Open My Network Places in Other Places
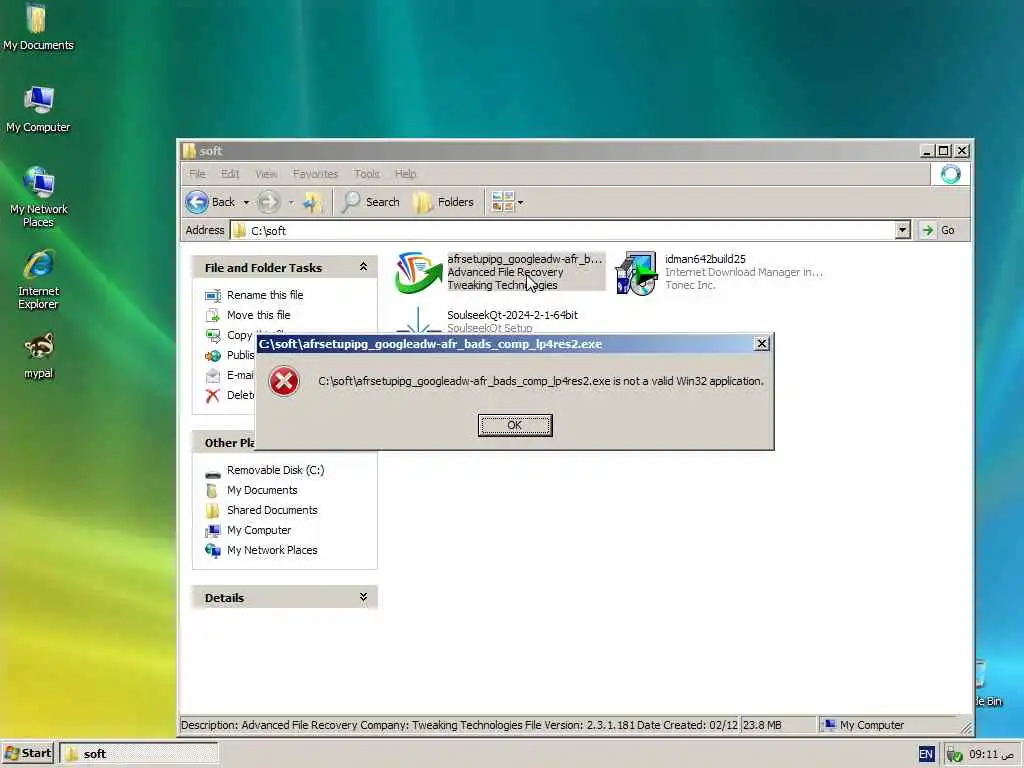1024x768 pixels. coord(272,551)
